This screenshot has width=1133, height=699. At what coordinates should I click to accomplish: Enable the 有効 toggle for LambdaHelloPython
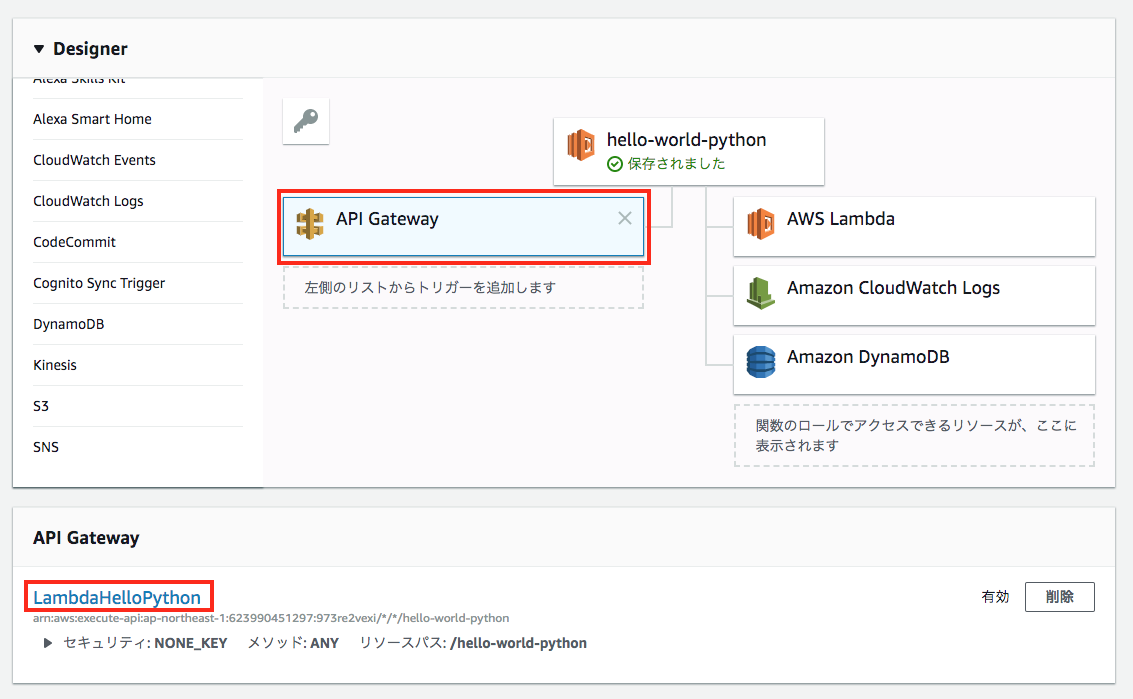click(x=996, y=596)
